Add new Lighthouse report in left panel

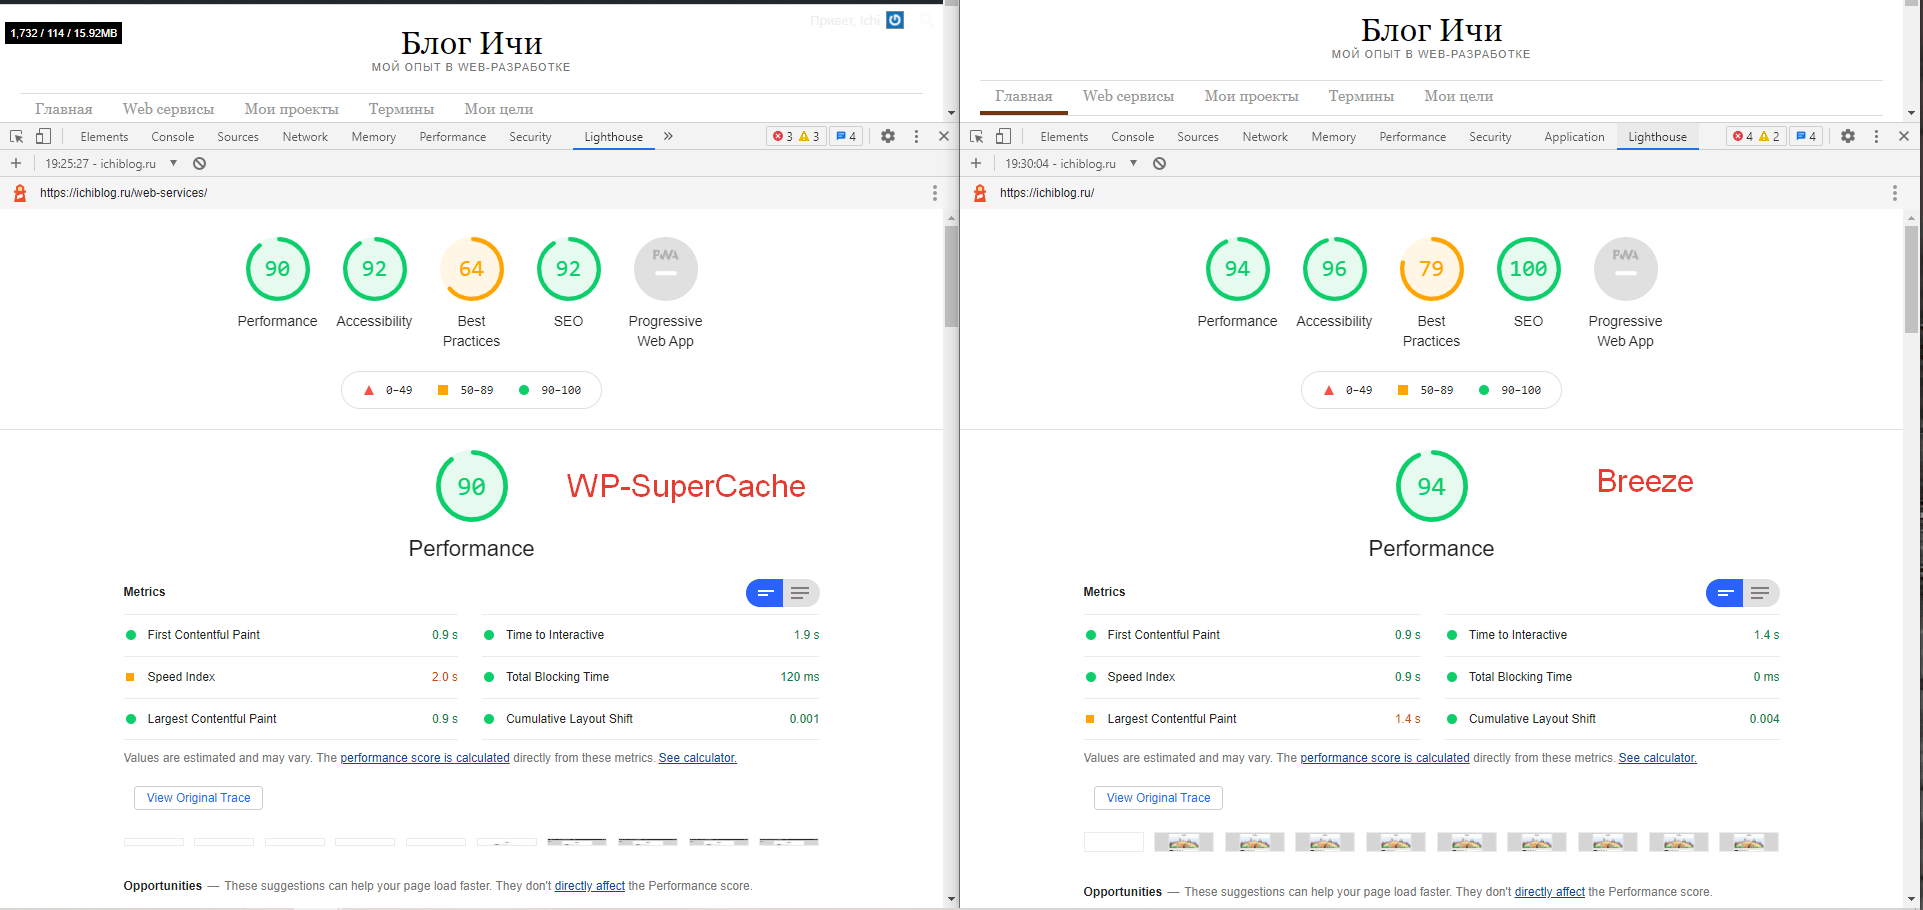tap(16, 163)
